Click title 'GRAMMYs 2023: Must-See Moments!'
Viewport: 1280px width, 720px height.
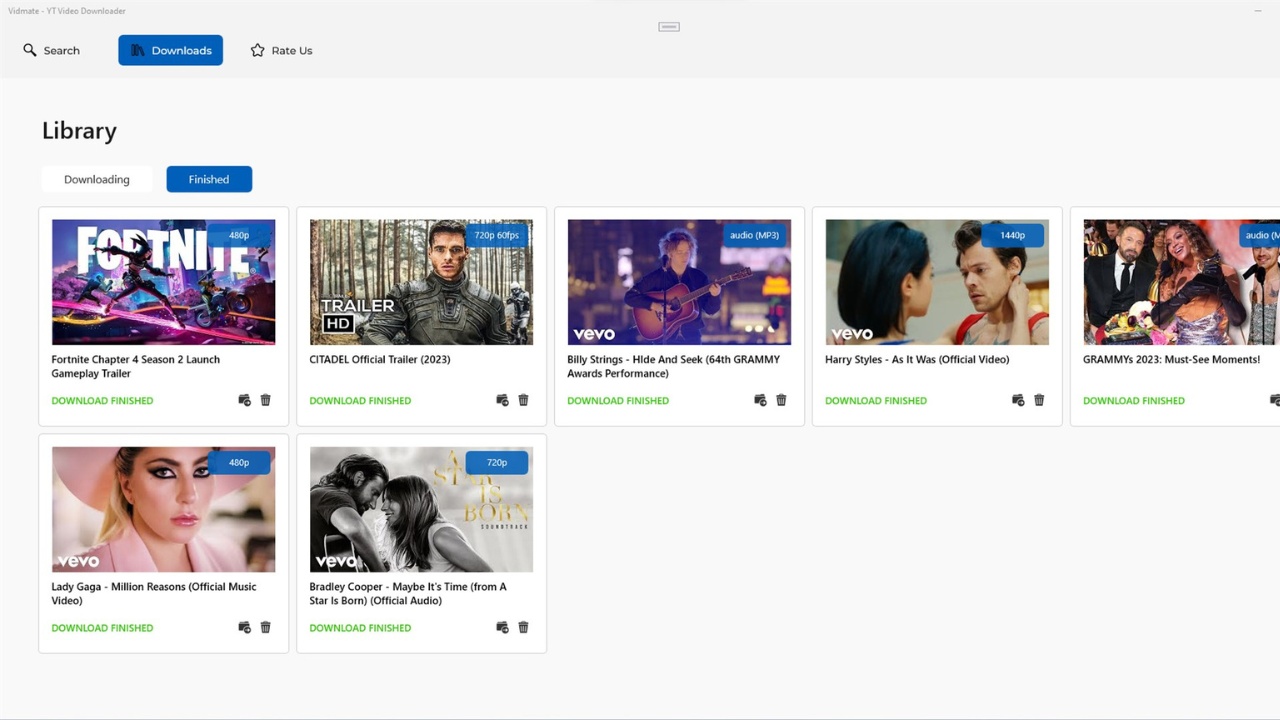(x=1172, y=359)
